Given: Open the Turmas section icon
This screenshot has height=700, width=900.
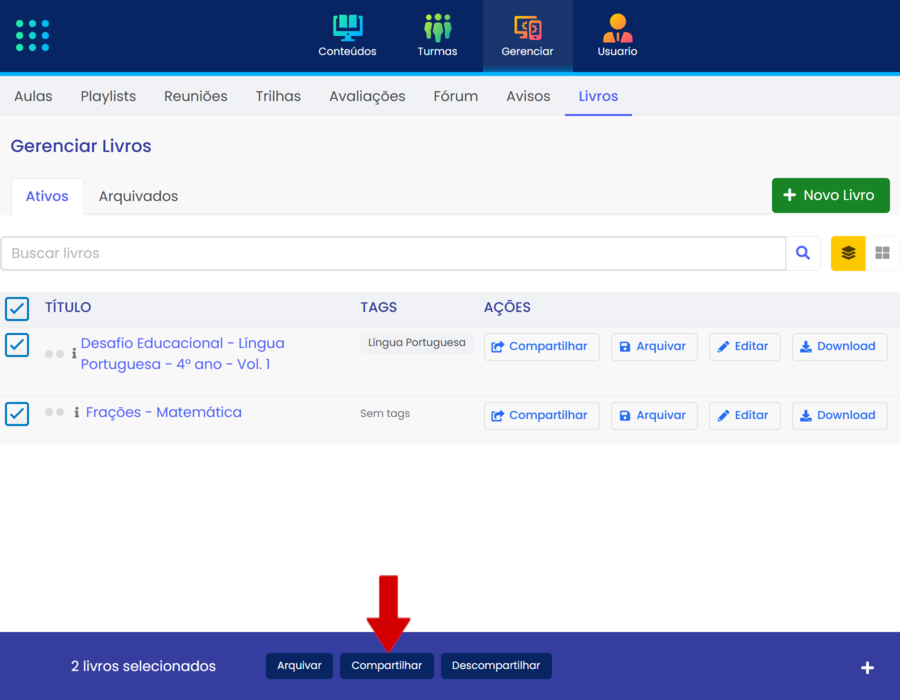Looking at the screenshot, I should point(437,28).
